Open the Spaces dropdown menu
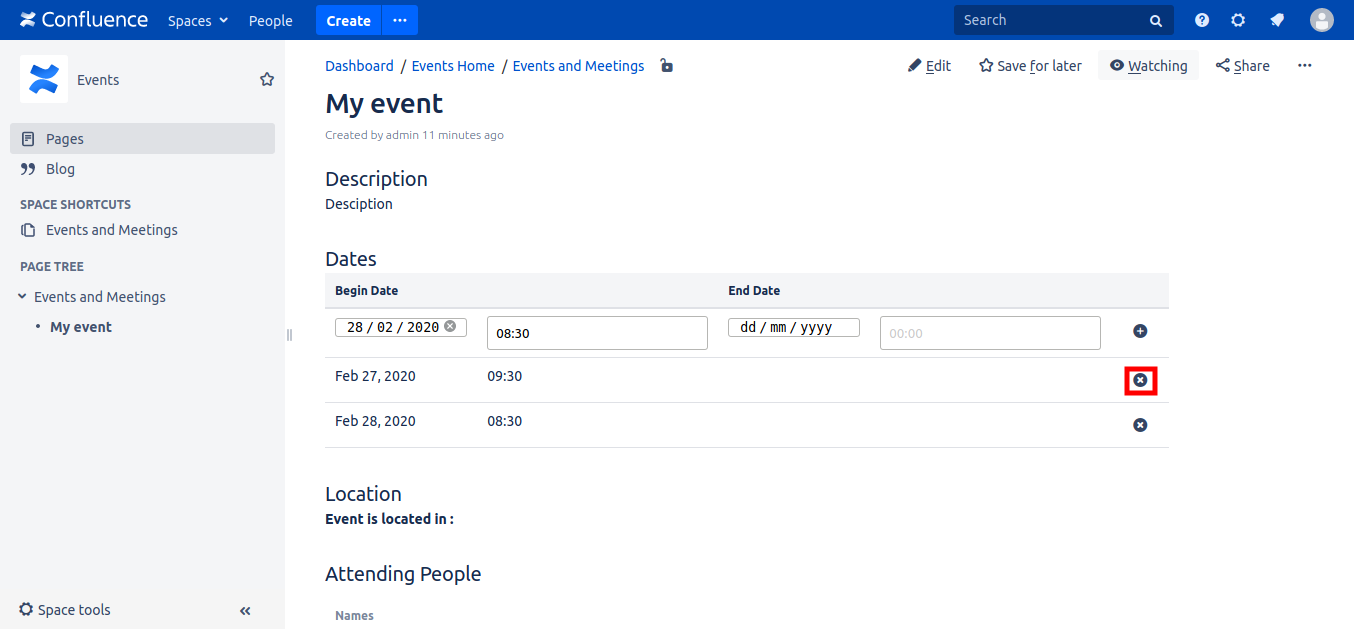The image size is (1354, 629). click(198, 20)
